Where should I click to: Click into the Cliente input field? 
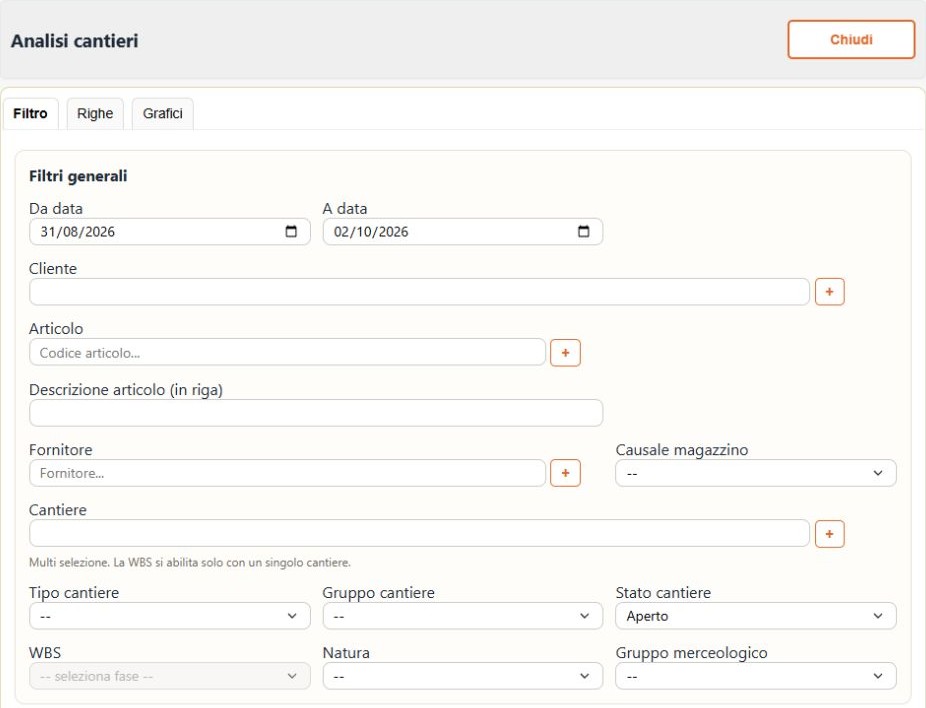click(x=419, y=292)
